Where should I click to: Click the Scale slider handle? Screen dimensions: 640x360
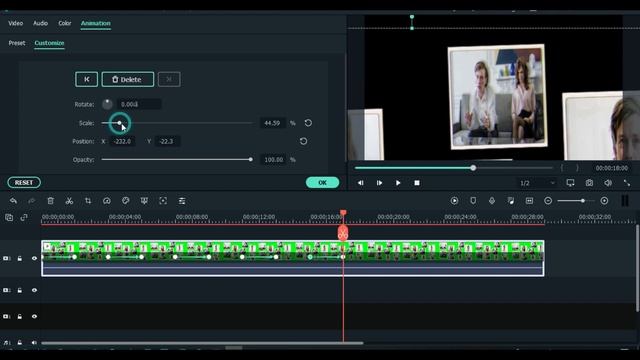pos(119,123)
